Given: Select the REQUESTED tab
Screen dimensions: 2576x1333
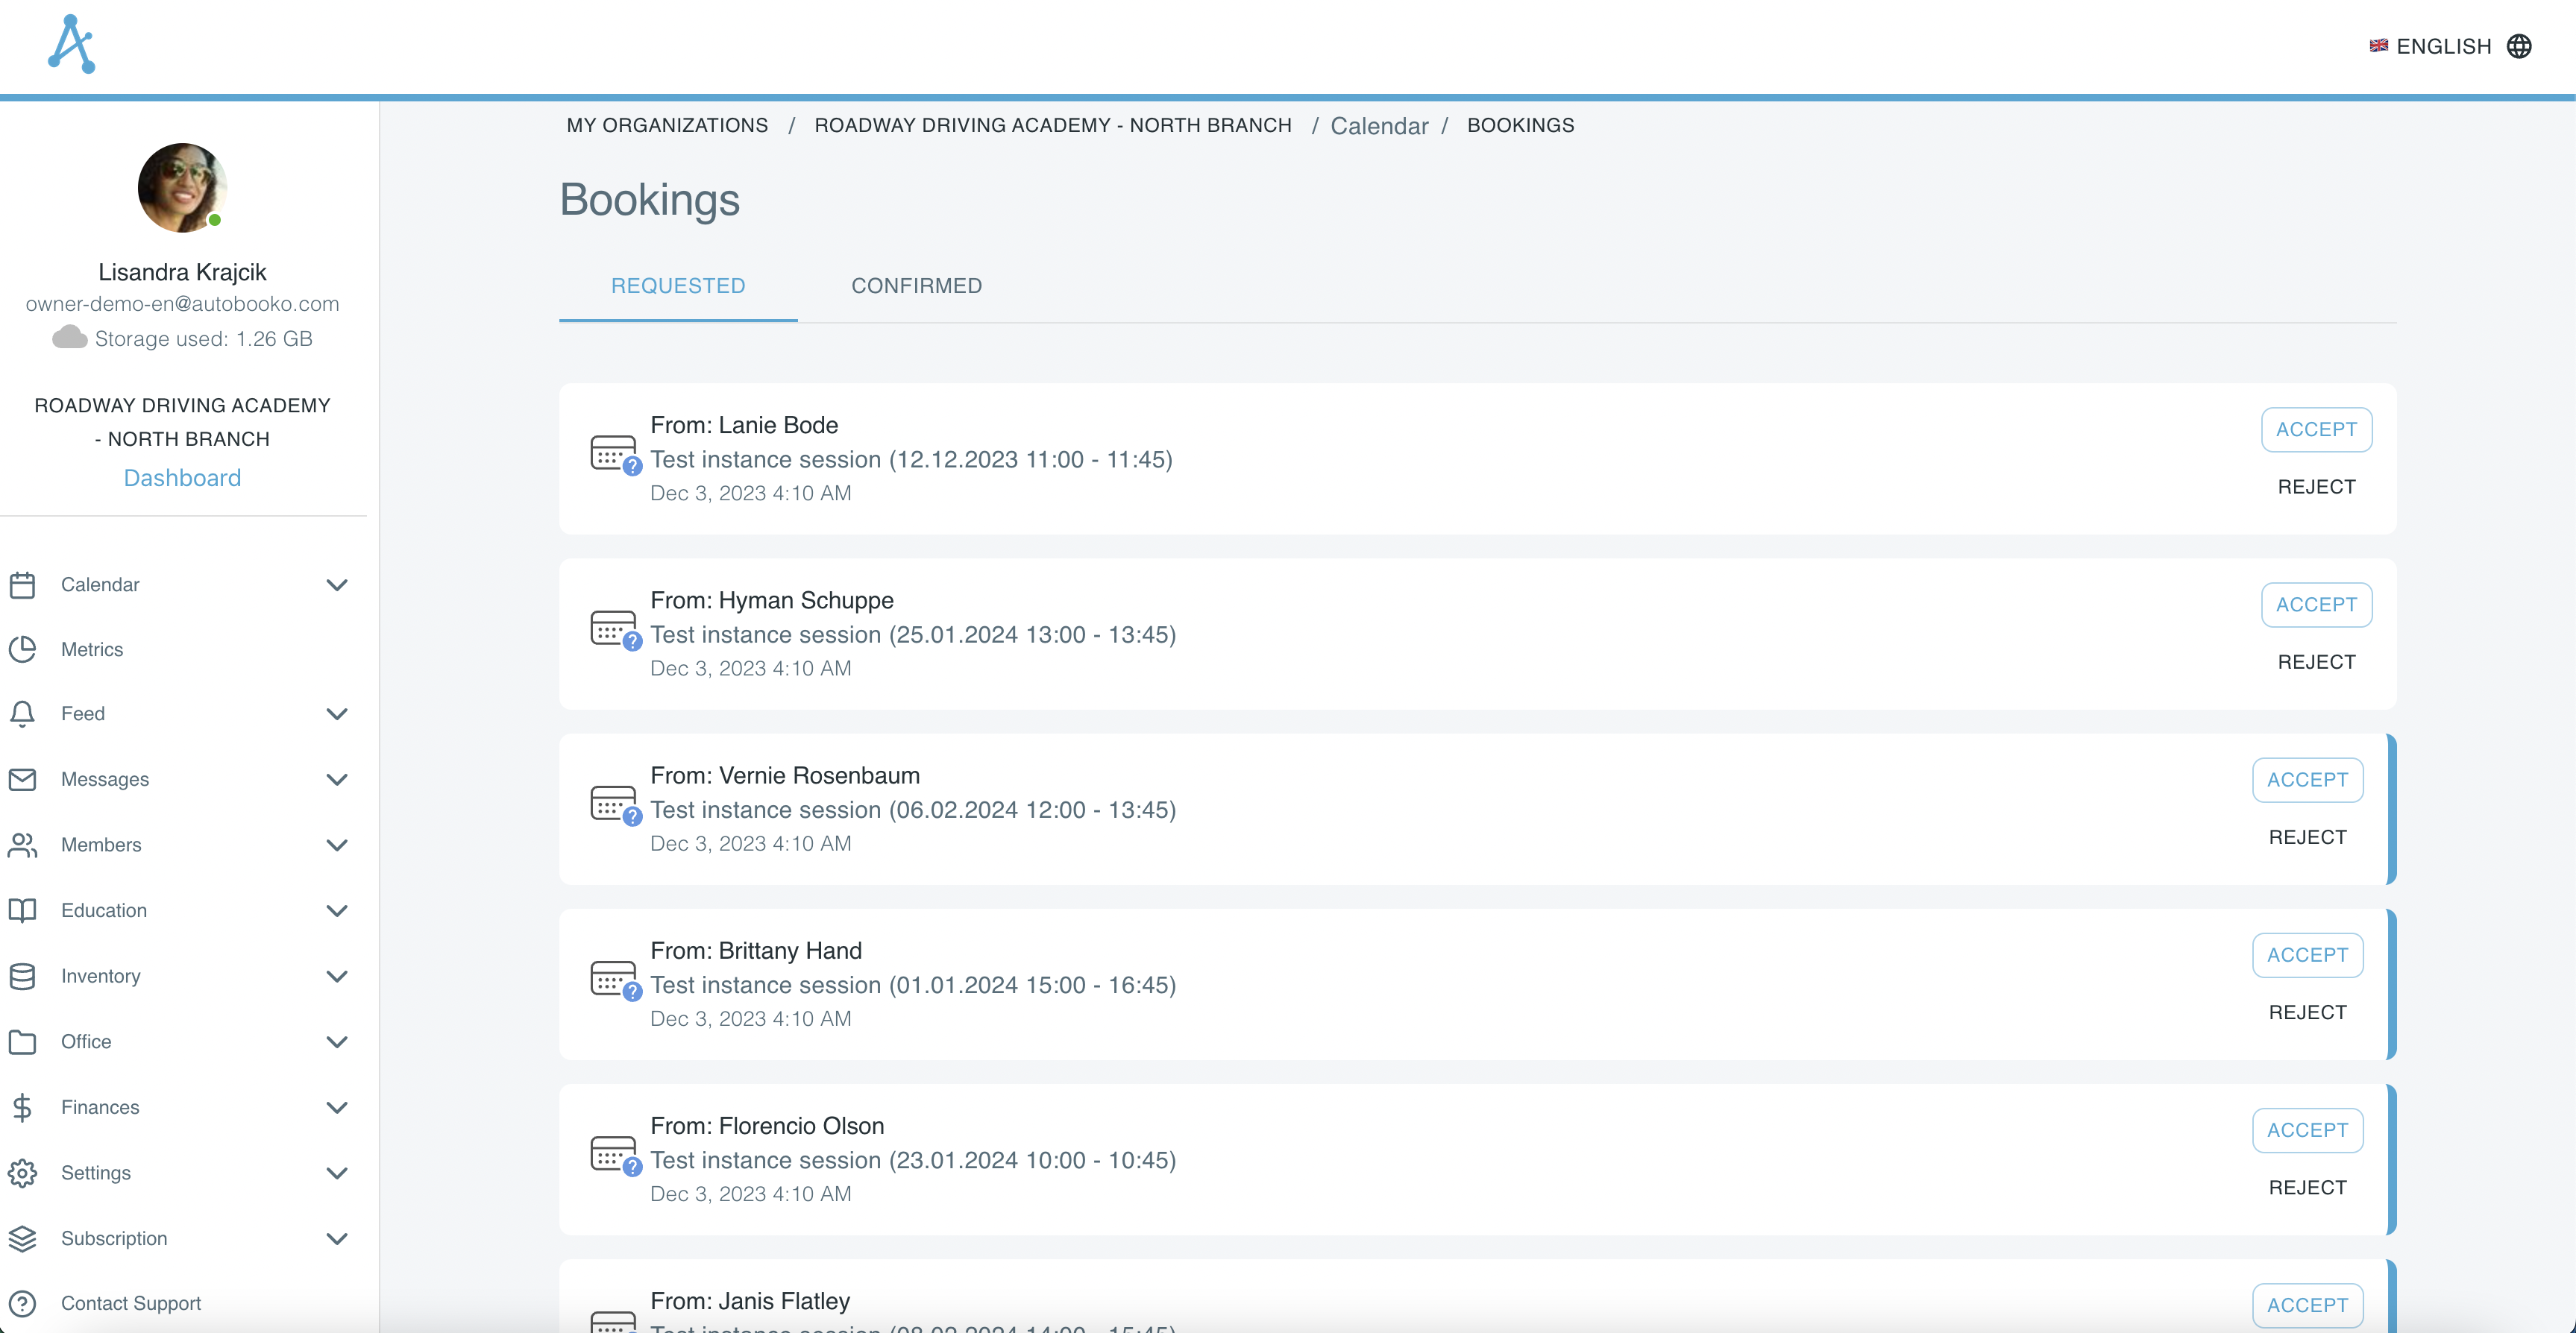Looking at the screenshot, I should [677, 286].
